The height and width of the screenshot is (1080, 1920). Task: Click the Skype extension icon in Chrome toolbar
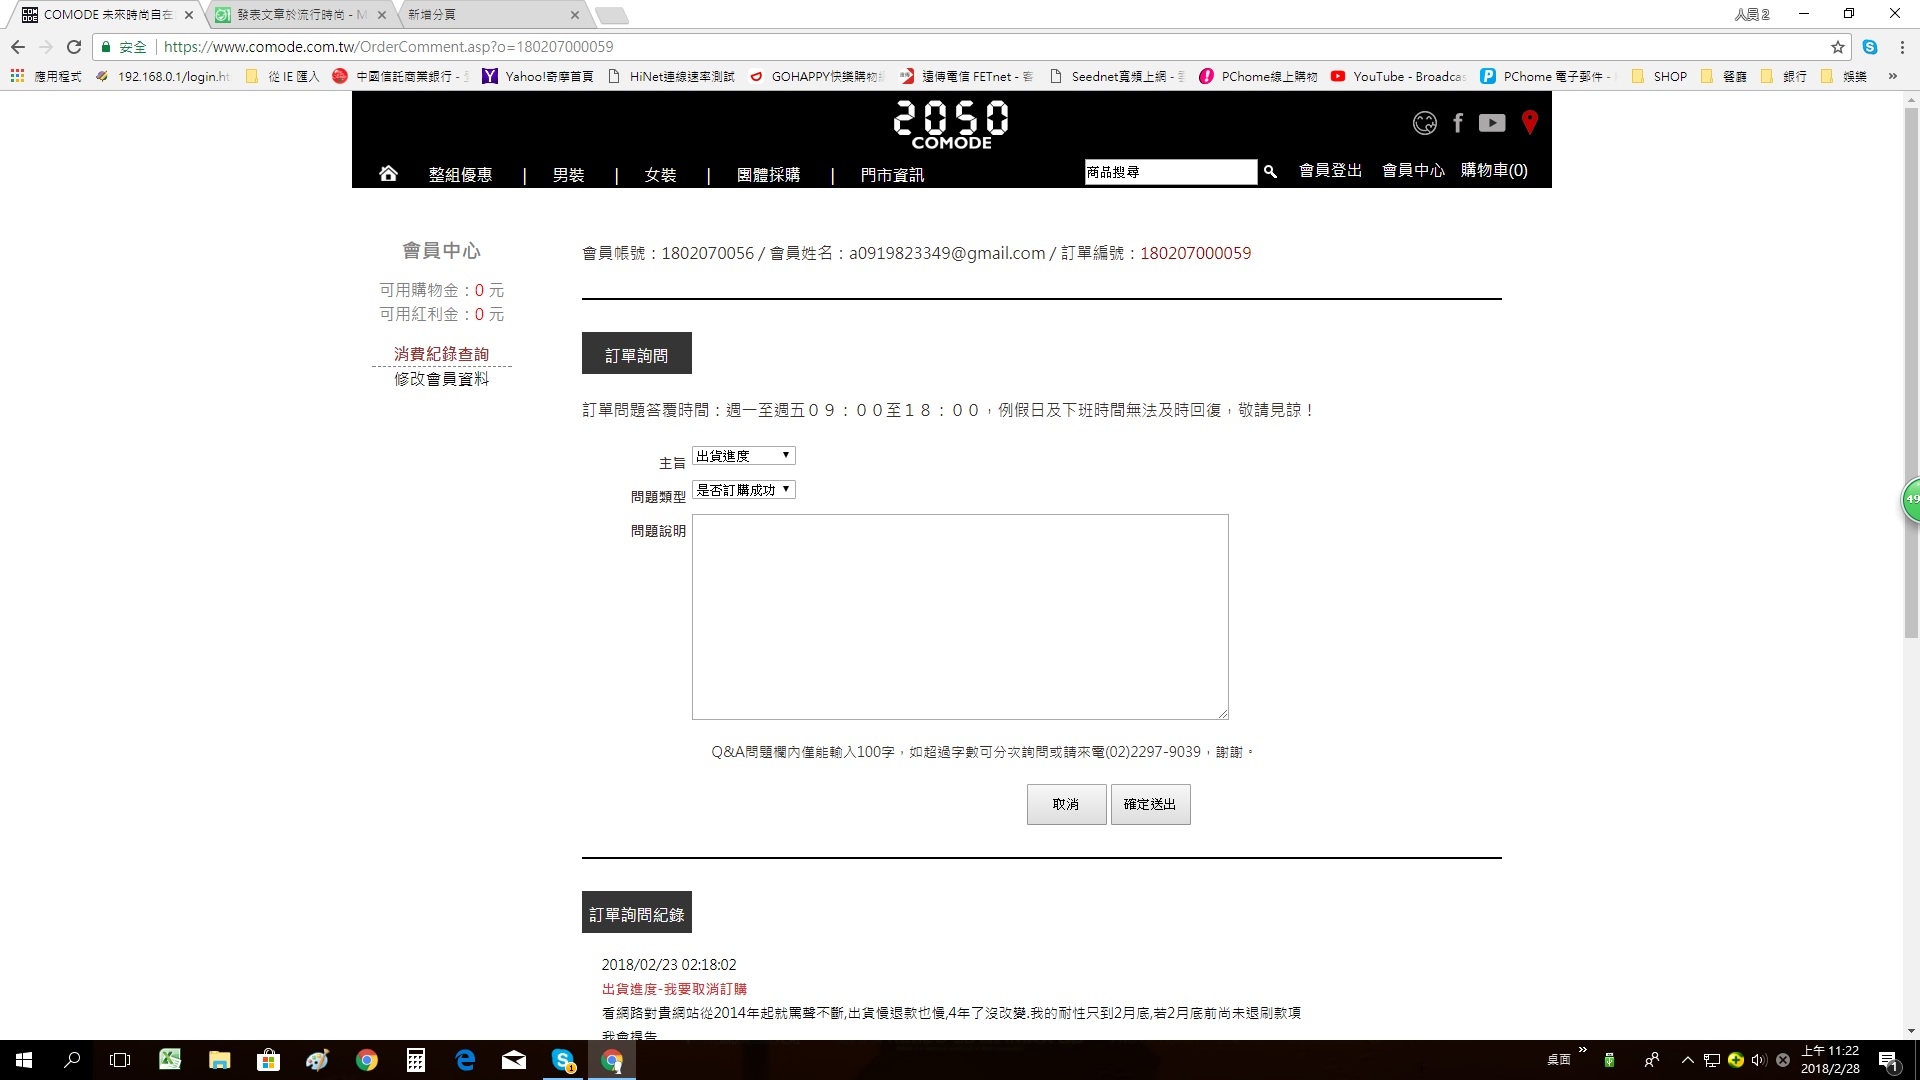point(1870,47)
